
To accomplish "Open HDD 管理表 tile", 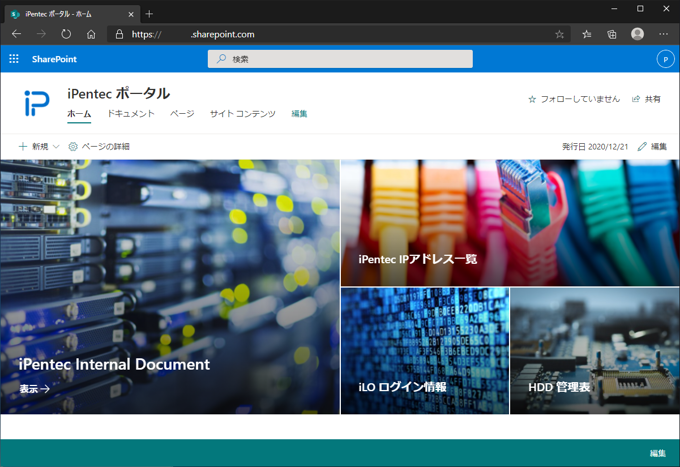I will point(595,350).
